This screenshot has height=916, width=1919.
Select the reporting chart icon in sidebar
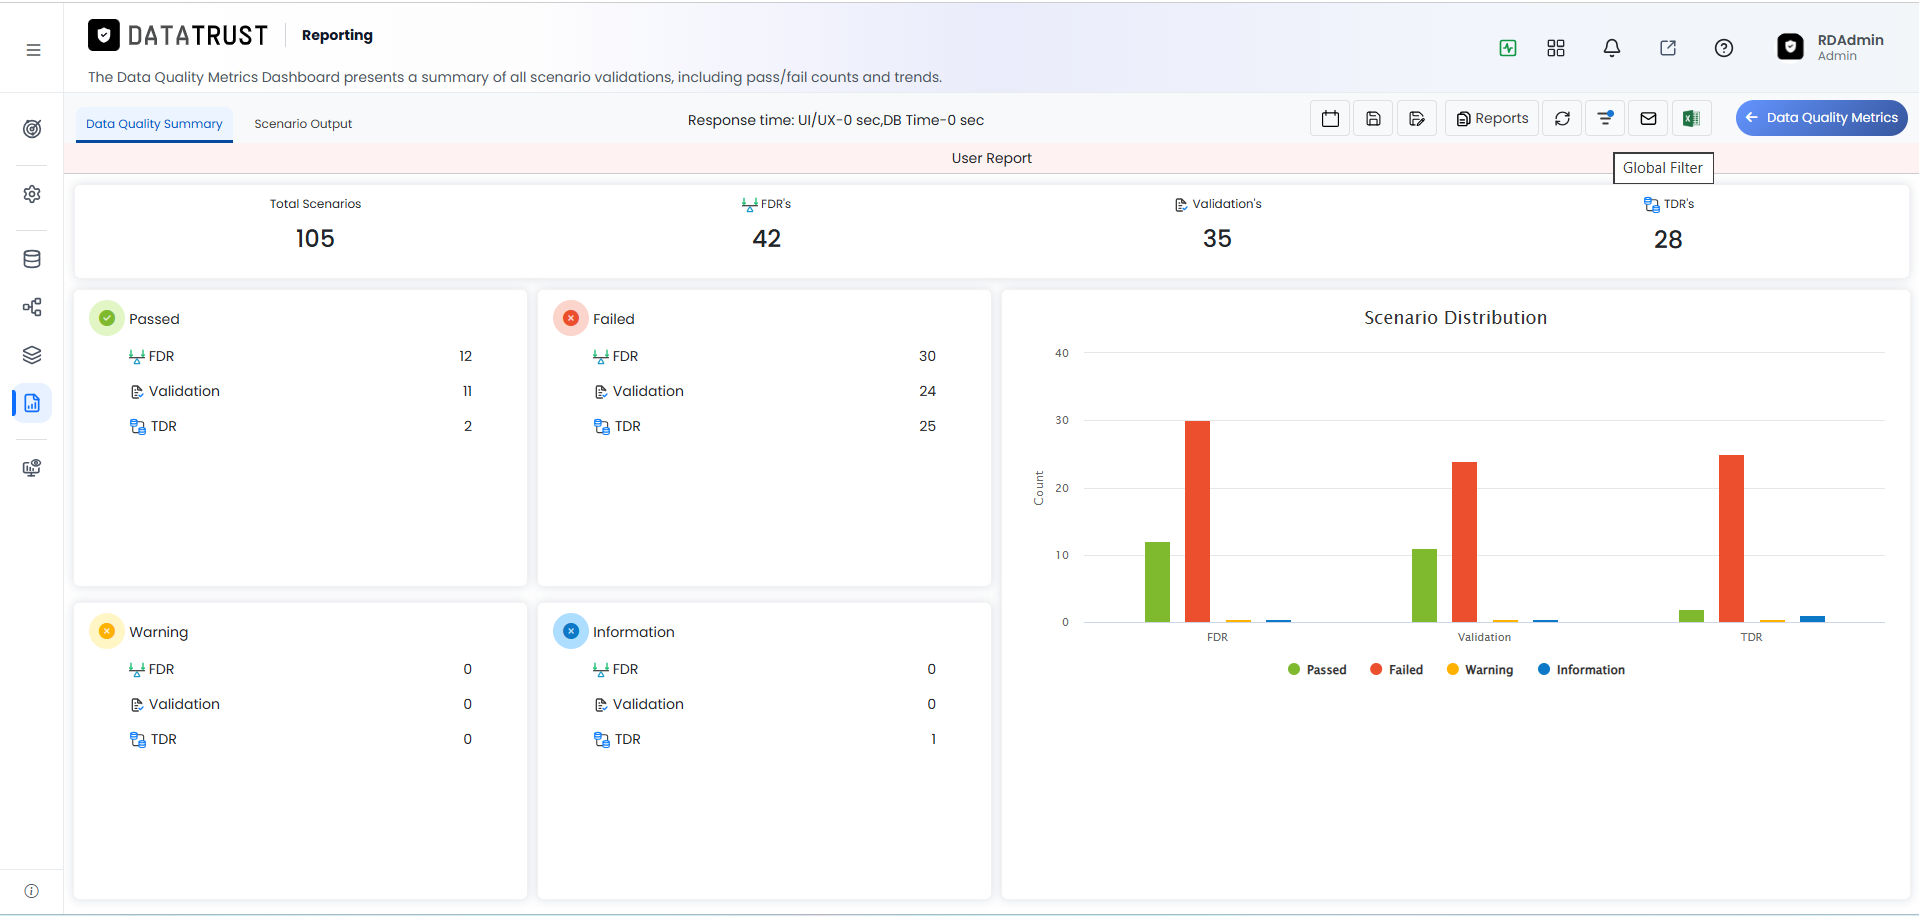32,403
